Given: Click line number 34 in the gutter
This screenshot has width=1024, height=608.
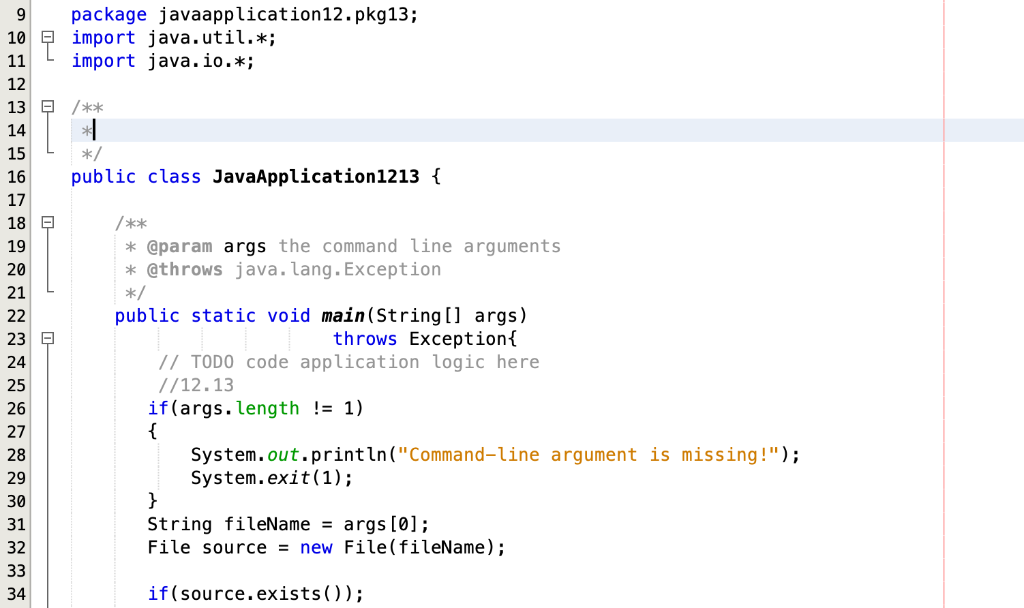Looking at the screenshot, I should coord(16,594).
